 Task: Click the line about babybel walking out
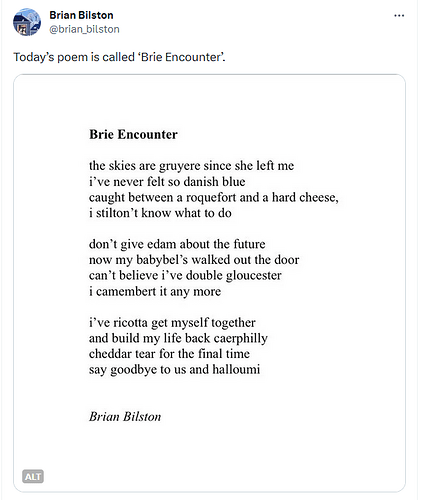[194, 260]
